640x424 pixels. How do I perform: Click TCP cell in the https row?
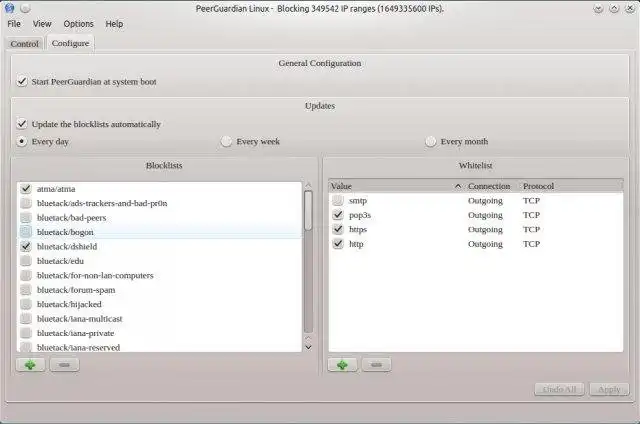tap(531, 229)
